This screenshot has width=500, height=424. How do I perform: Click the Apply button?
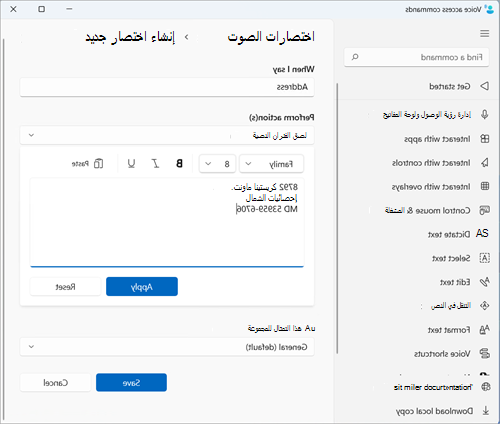coord(142,286)
